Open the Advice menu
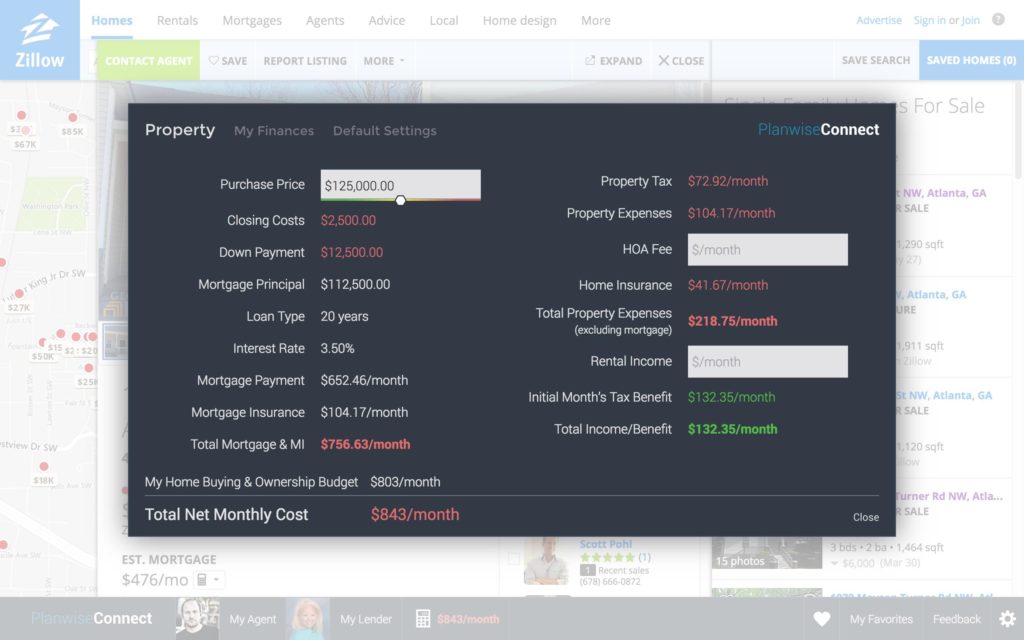 [387, 20]
